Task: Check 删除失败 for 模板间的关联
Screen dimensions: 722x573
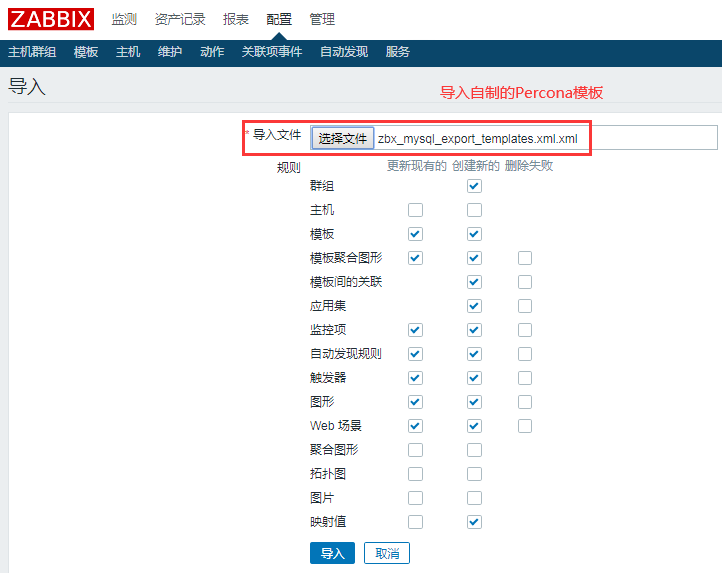Action: [x=525, y=282]
